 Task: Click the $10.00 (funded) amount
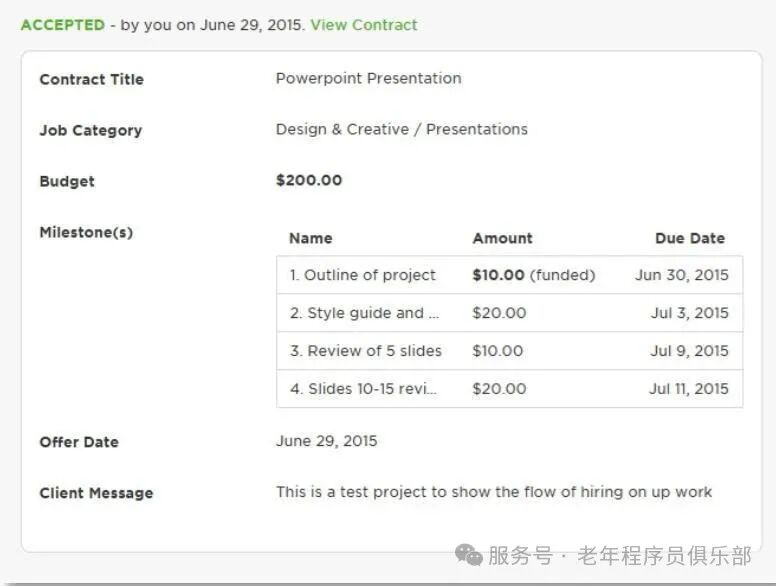coord(533,275)
